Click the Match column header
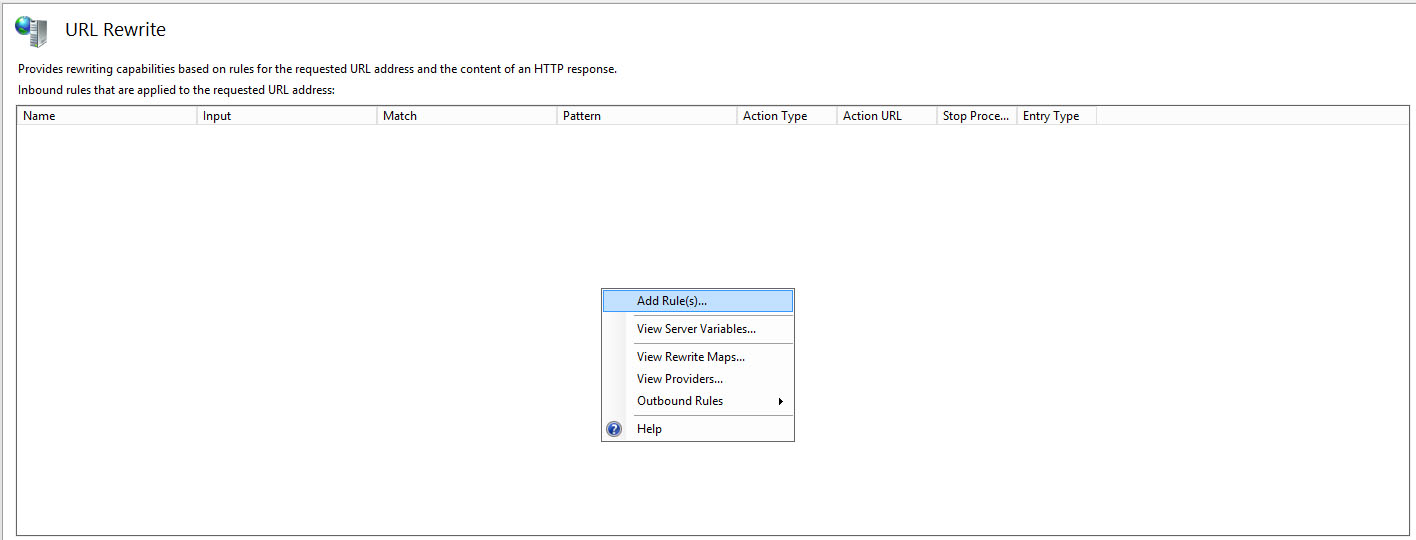 (467, 116)
